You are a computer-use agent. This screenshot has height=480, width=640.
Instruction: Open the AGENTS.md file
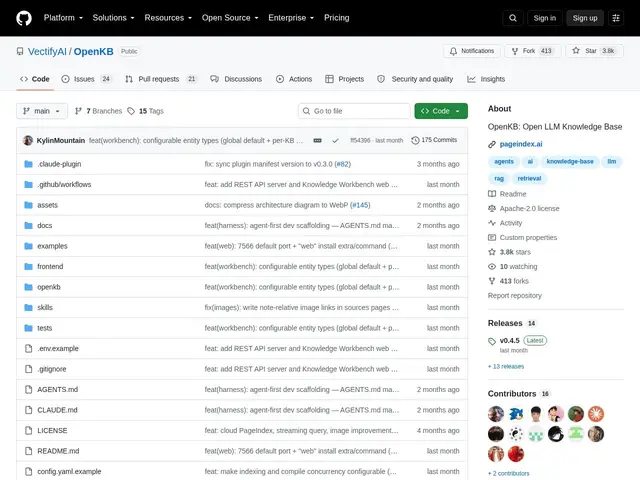(x=58, y=389)
